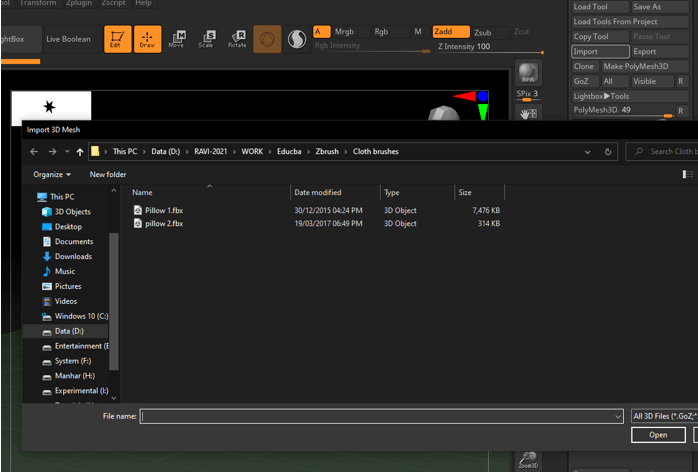Change the view layout icon
This screenshot has height=472, width=698.
click(x=687, y=174)
